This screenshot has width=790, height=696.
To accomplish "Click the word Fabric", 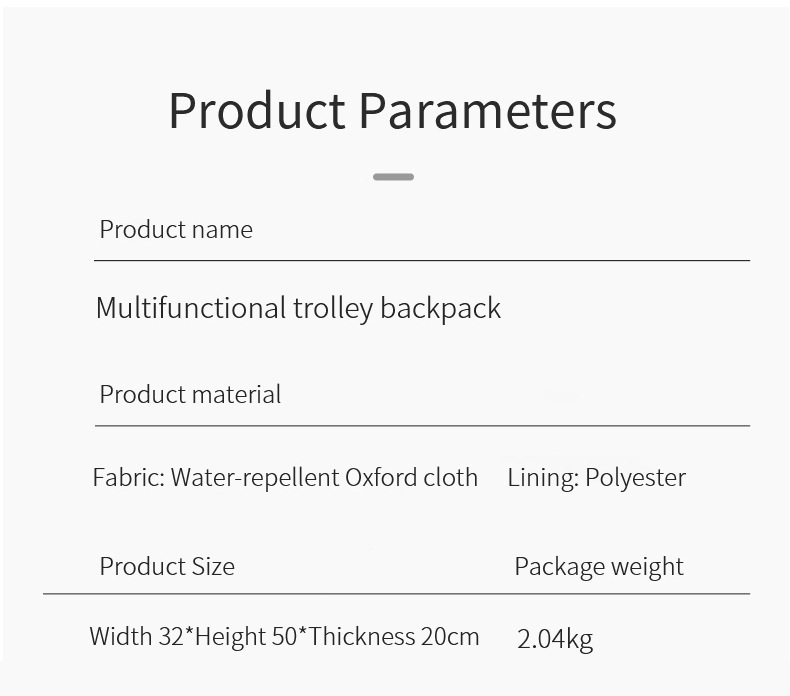I will [127, 477].
